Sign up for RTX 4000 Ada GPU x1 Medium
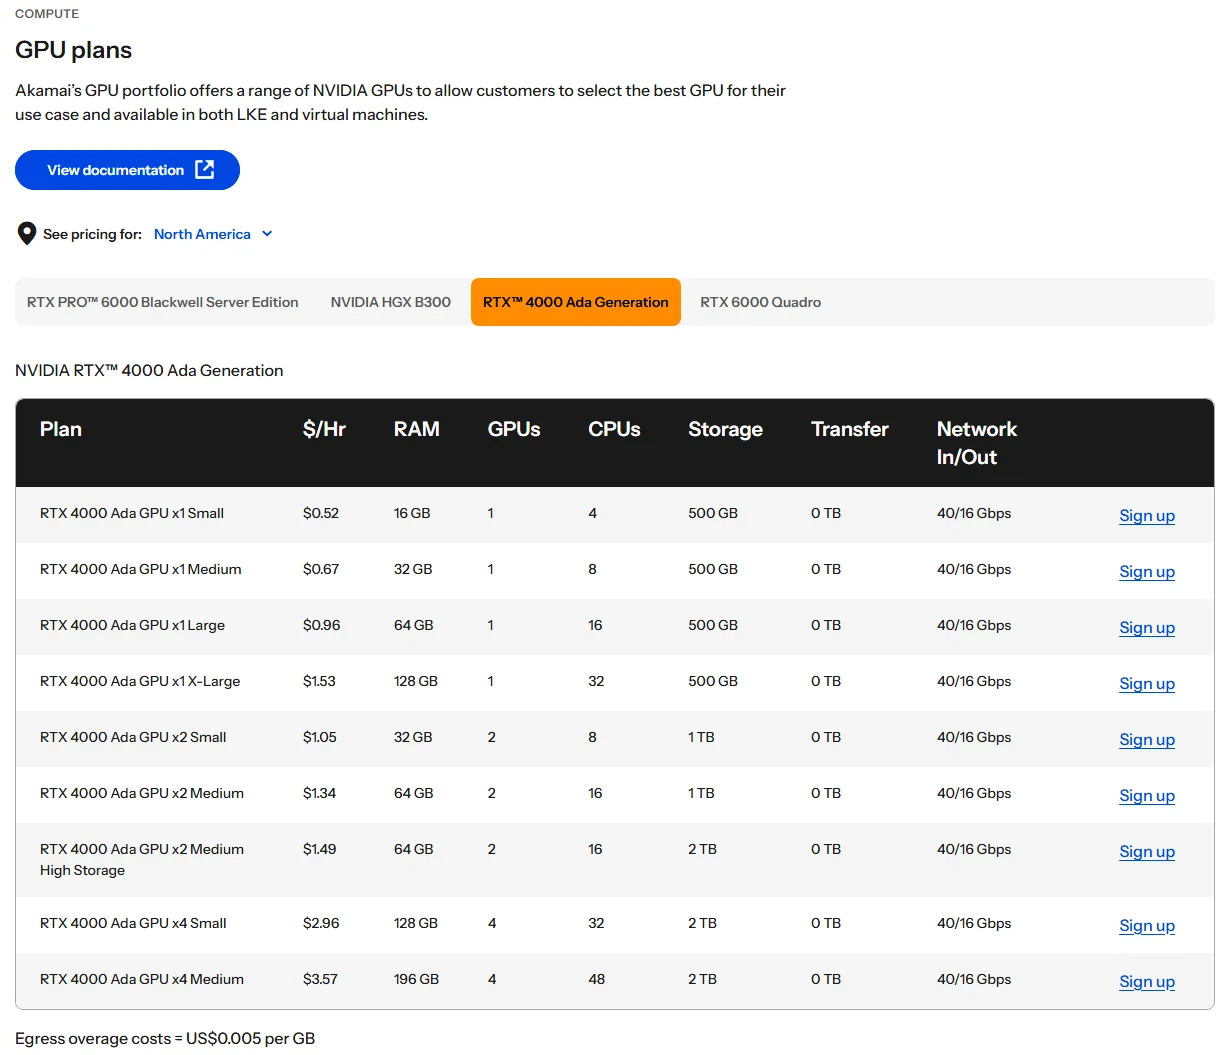 (x=1147, y=571)
